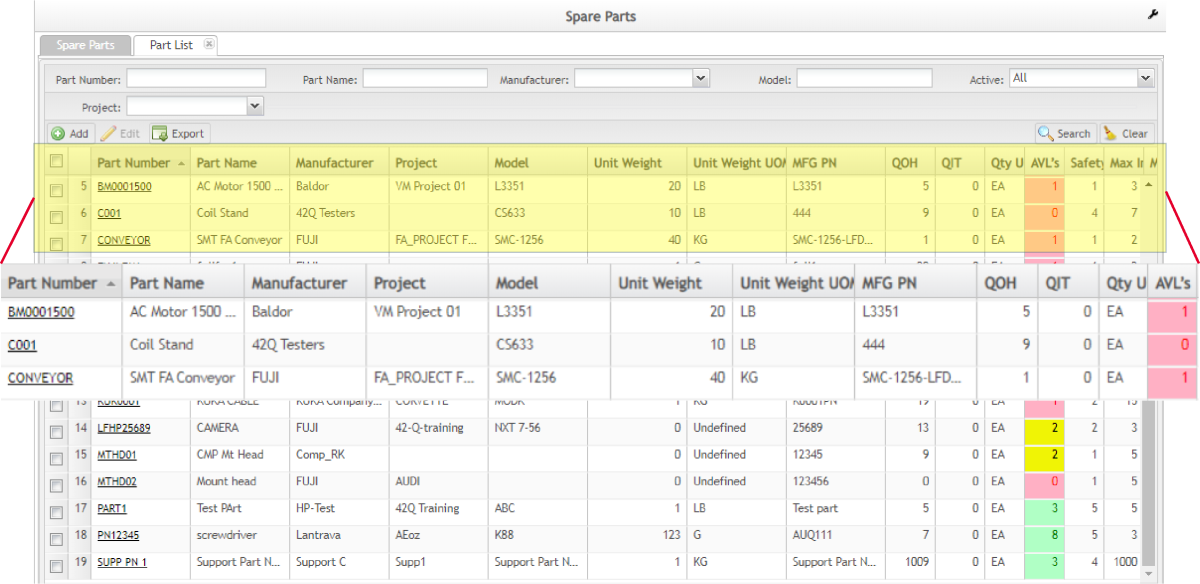Close the Part List tab

(x=208, y=44)
